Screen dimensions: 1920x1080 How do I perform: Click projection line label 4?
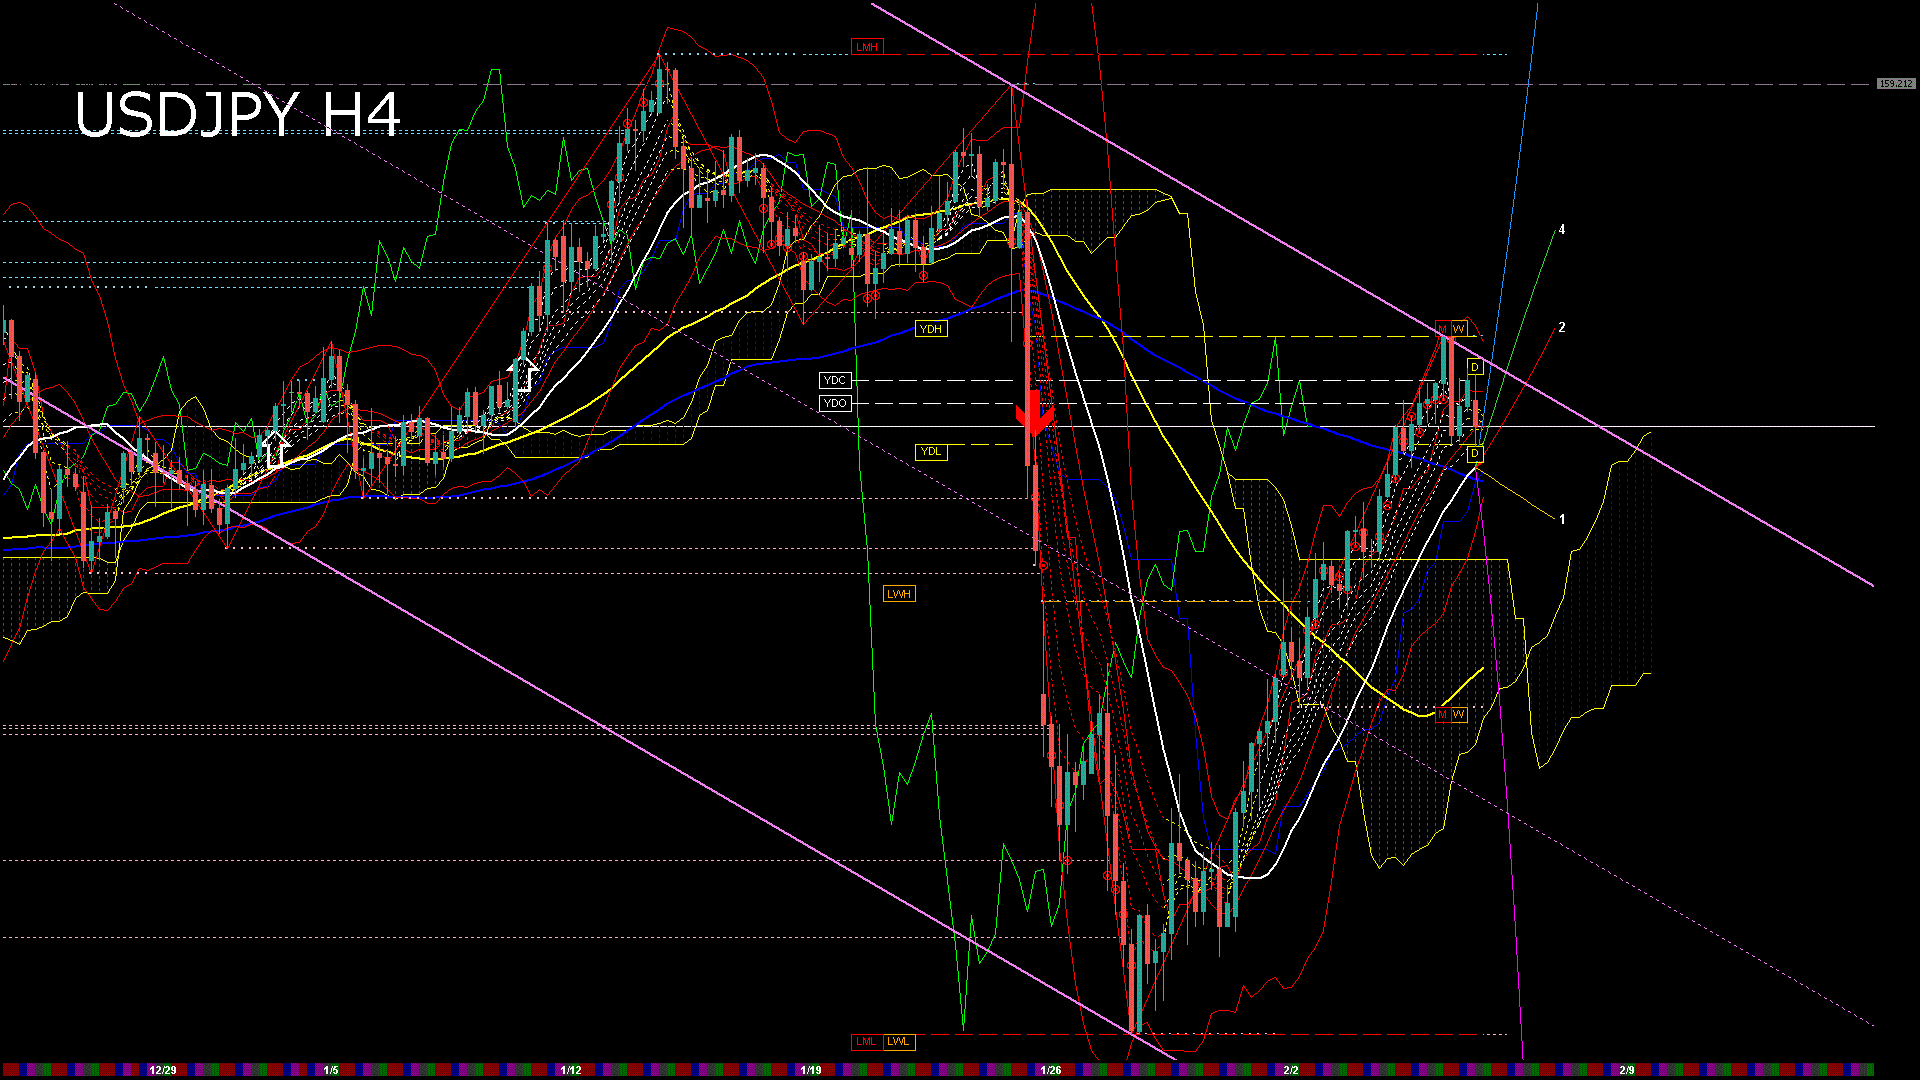1561,230
